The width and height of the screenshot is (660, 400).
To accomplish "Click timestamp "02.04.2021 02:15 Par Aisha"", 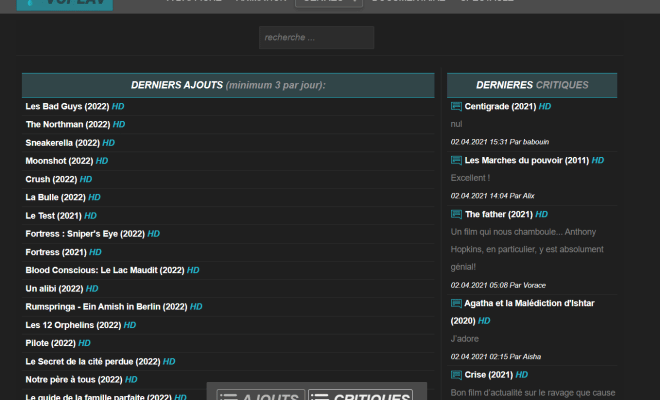I will coord(496,357).
